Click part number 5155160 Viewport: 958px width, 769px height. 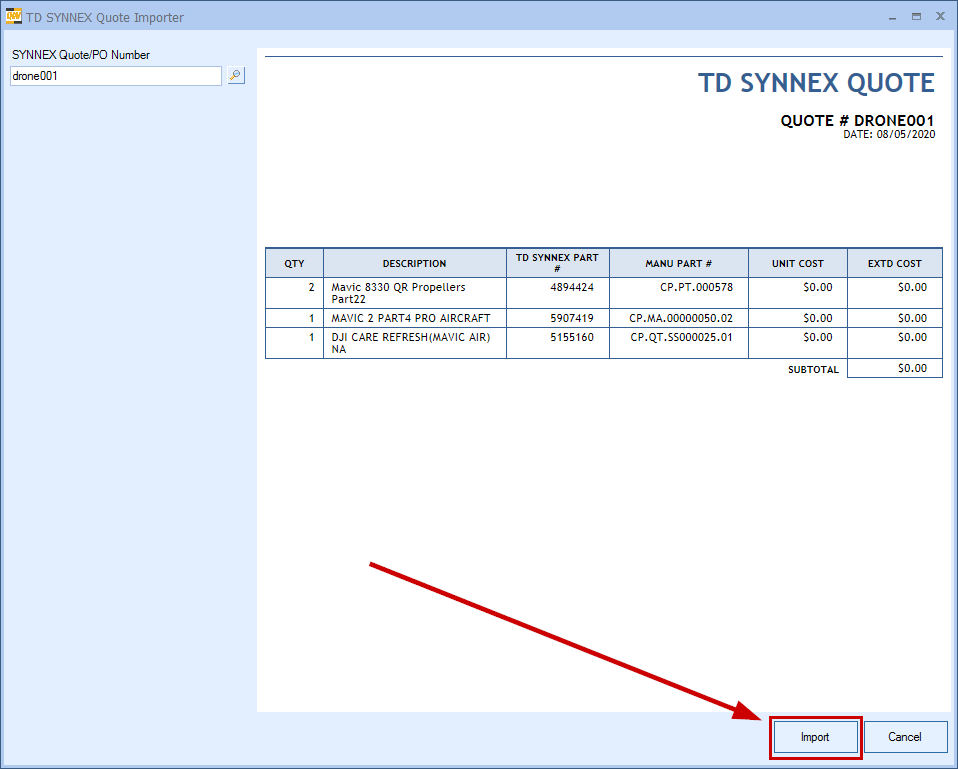point(572,337)
